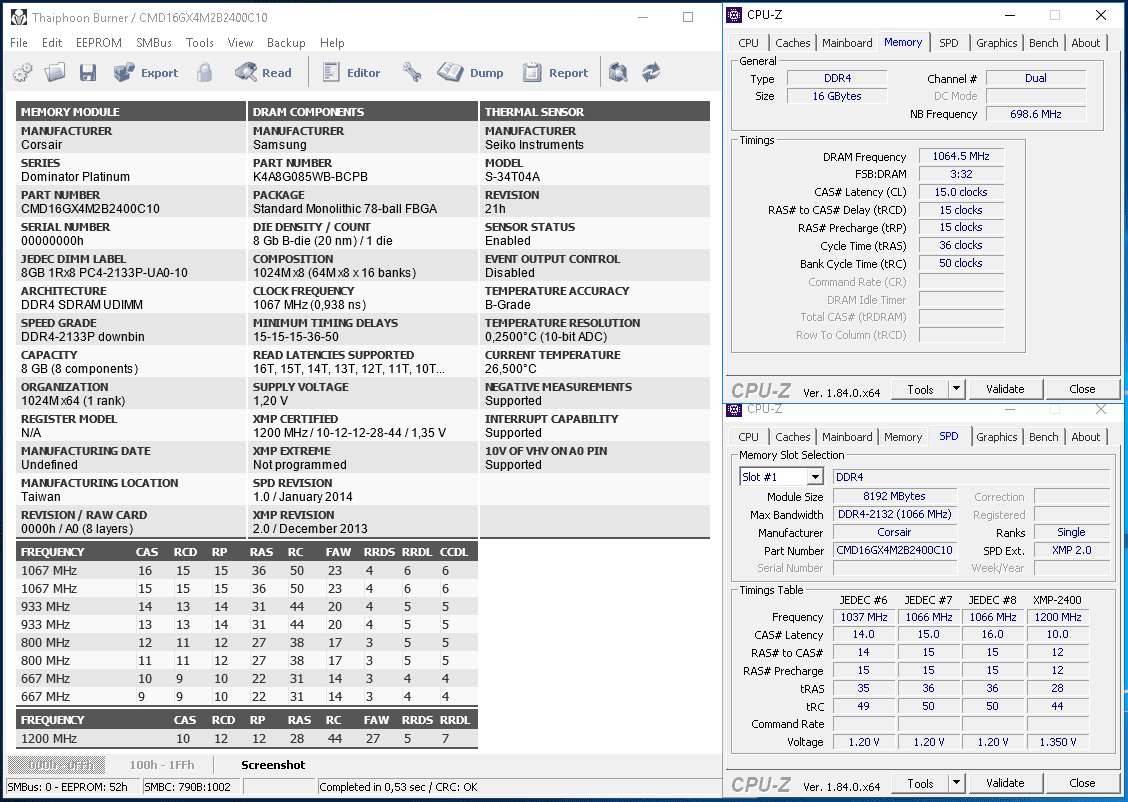Viewport: 1128px width, 802px height.
Task: Click the Dump toolbar button
Action: tap(470, 73)
